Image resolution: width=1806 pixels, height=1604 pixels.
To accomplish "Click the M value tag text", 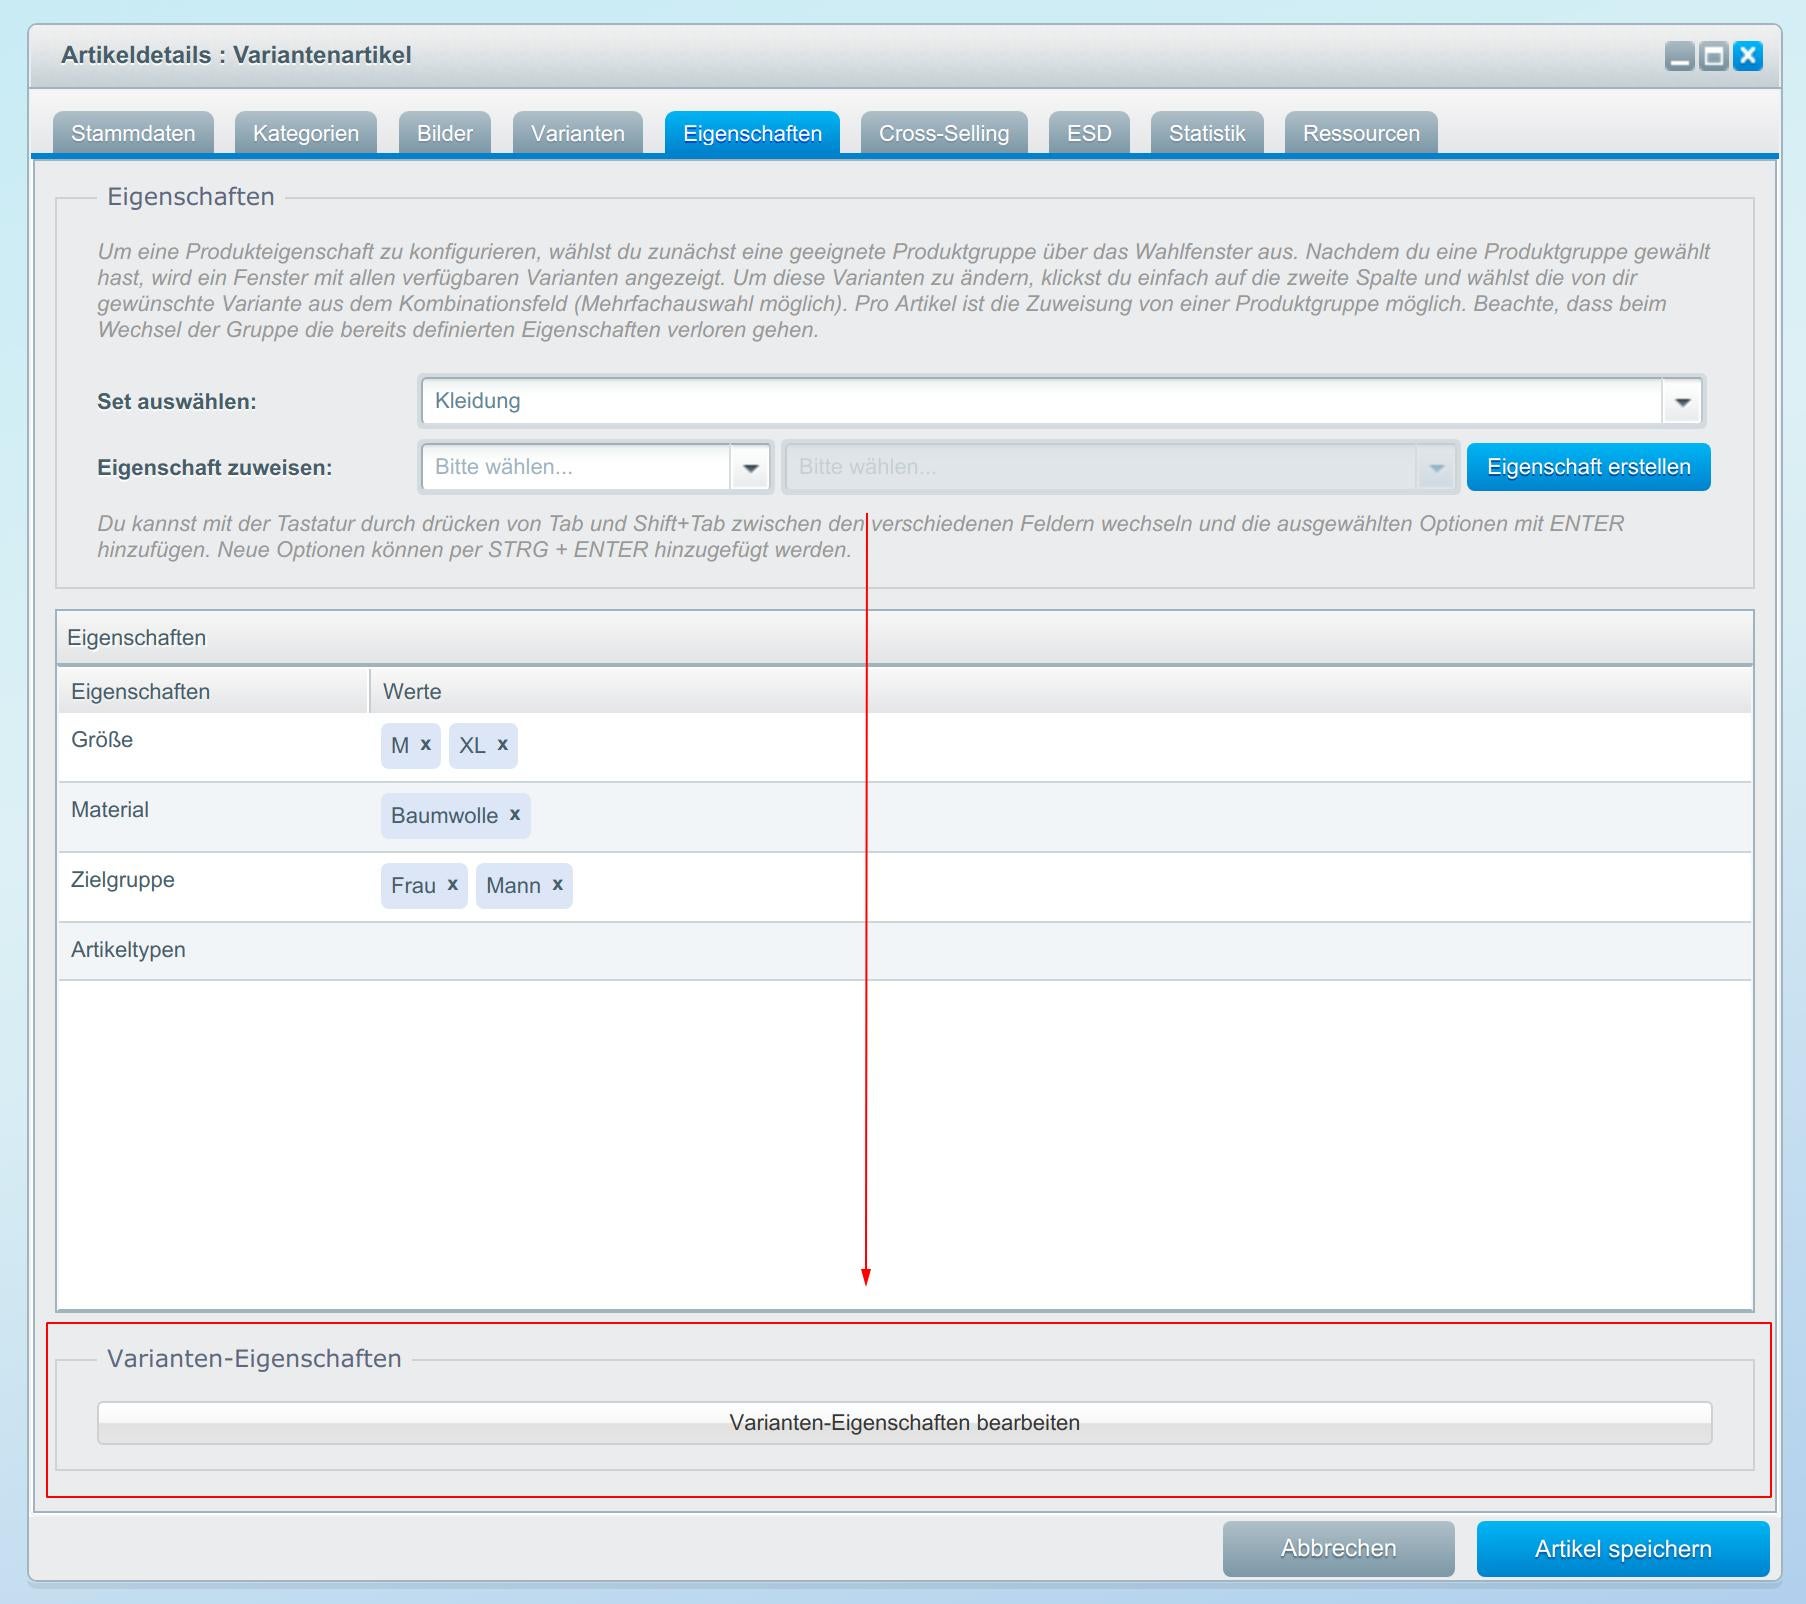I will (x=400, y=746).
